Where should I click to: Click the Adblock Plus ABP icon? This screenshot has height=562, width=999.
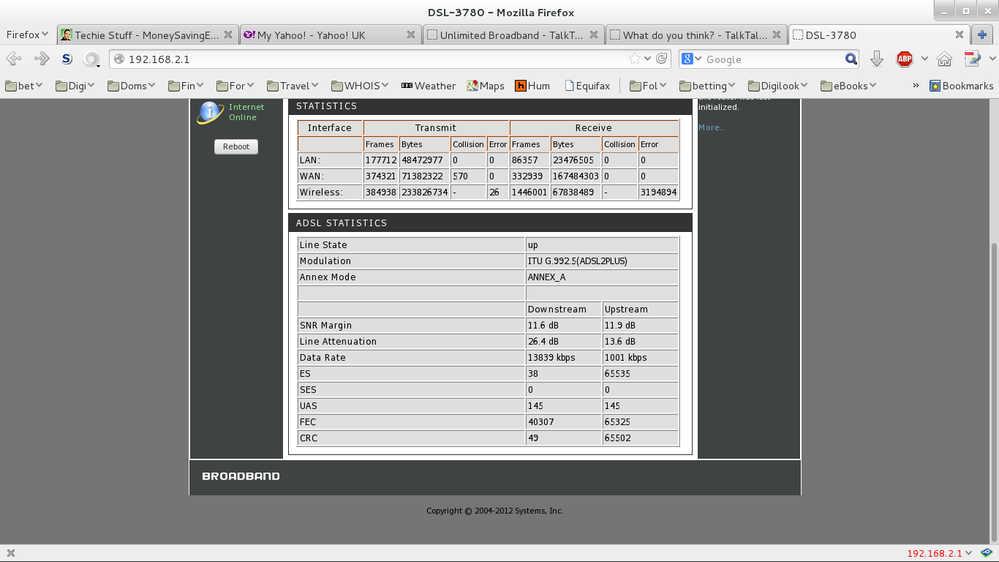[905, 59]
